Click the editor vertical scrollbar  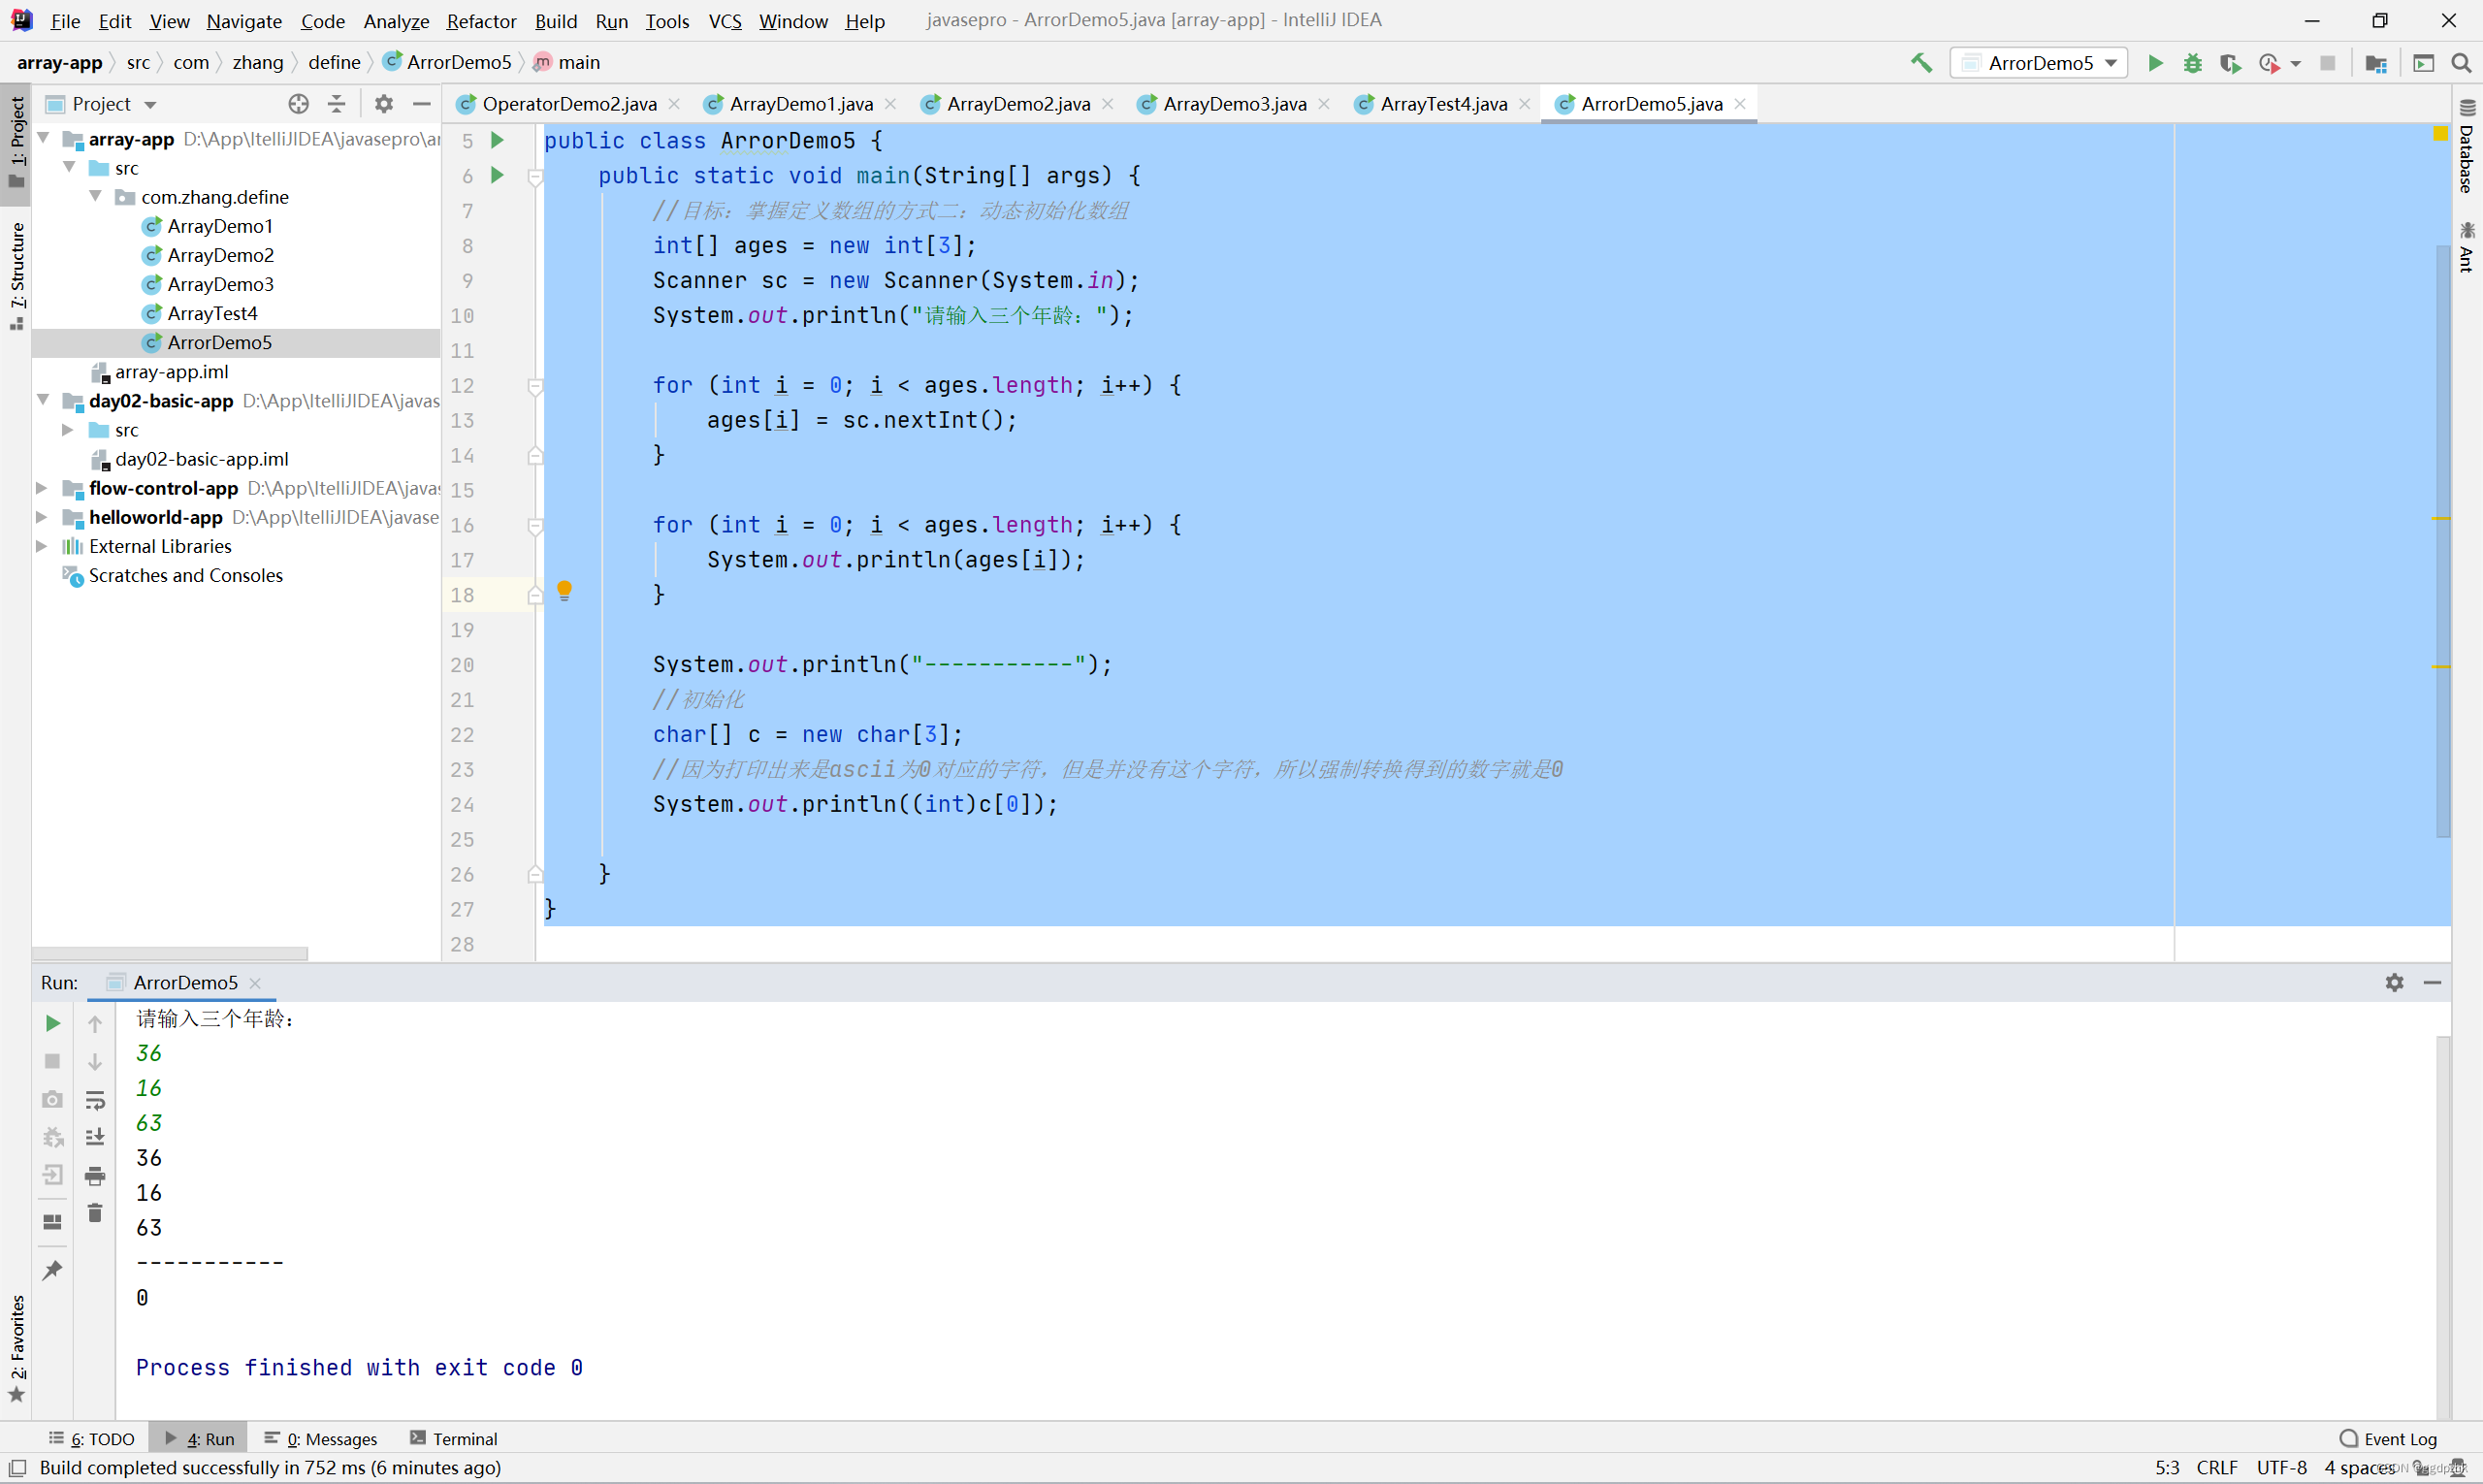(x=2443, y=540)
